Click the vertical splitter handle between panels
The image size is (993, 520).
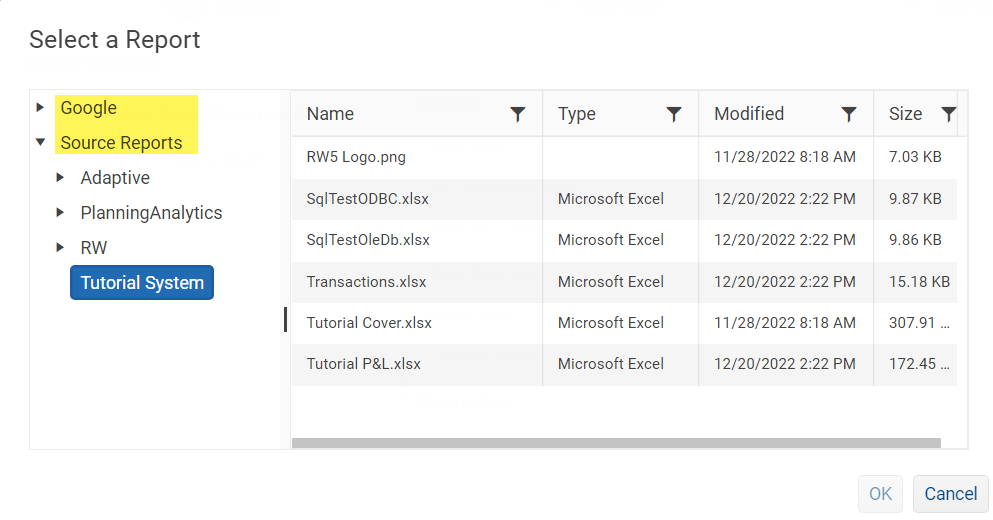point(286,319)
